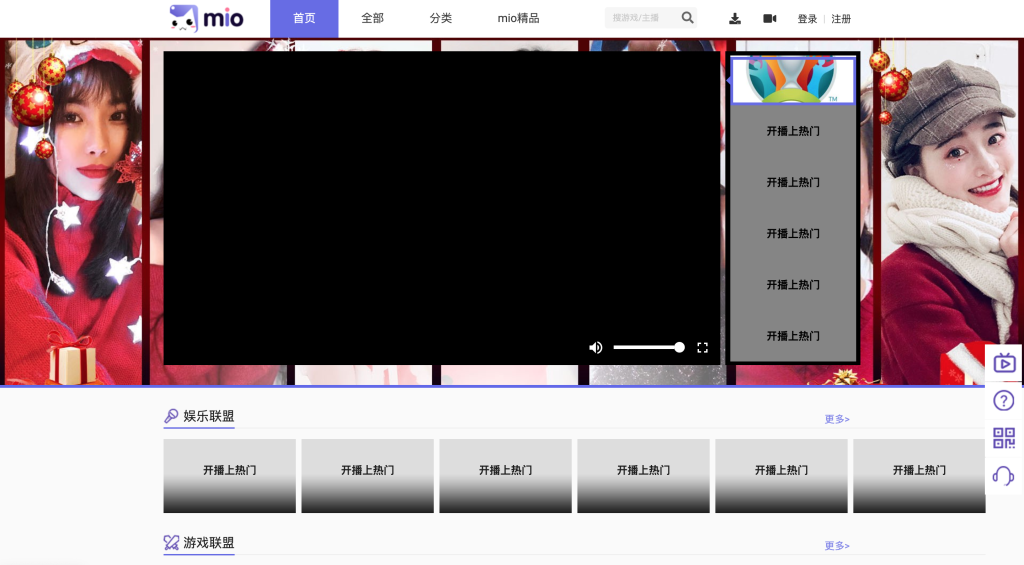Click the magnifier search icon
Screen dimensions: 1024x565
(688, 18)
